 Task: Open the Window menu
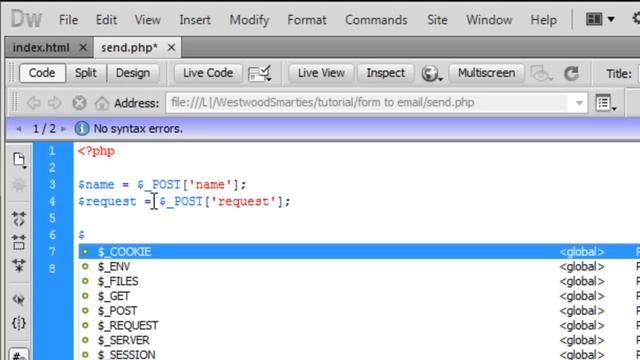pos(489,20)
